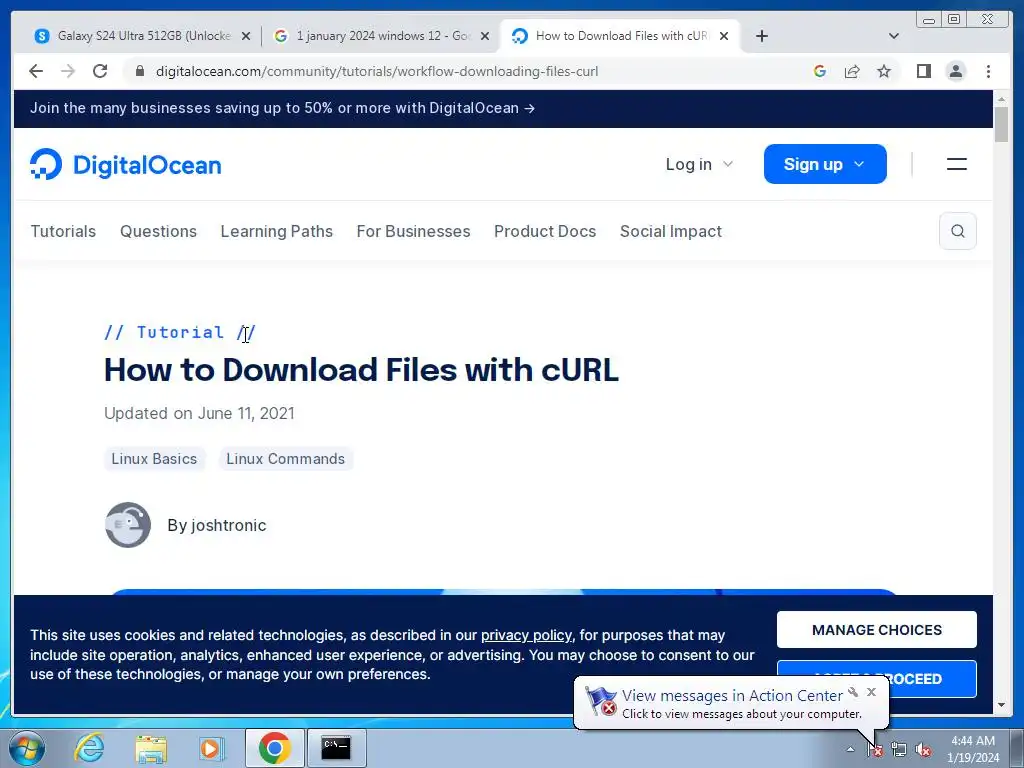Open a new tab with the plus icon
The image size is (1024, 768).
tap(761, 36)
